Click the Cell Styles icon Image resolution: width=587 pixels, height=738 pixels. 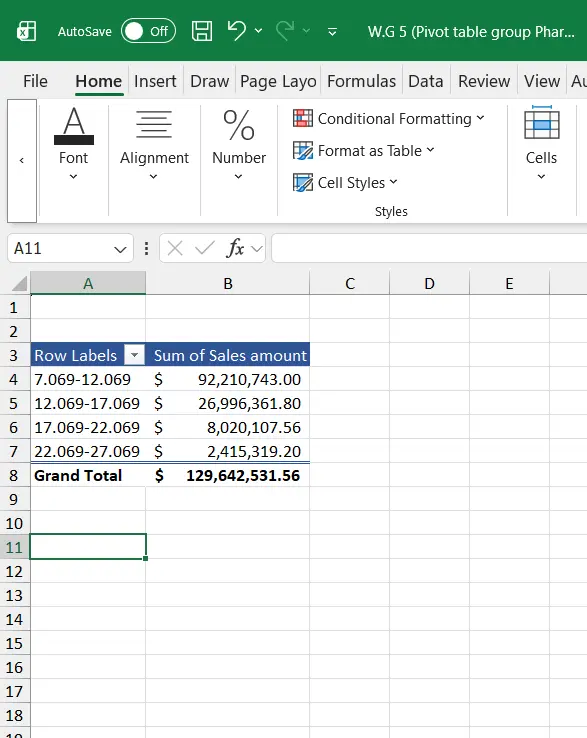click(303, 183)
